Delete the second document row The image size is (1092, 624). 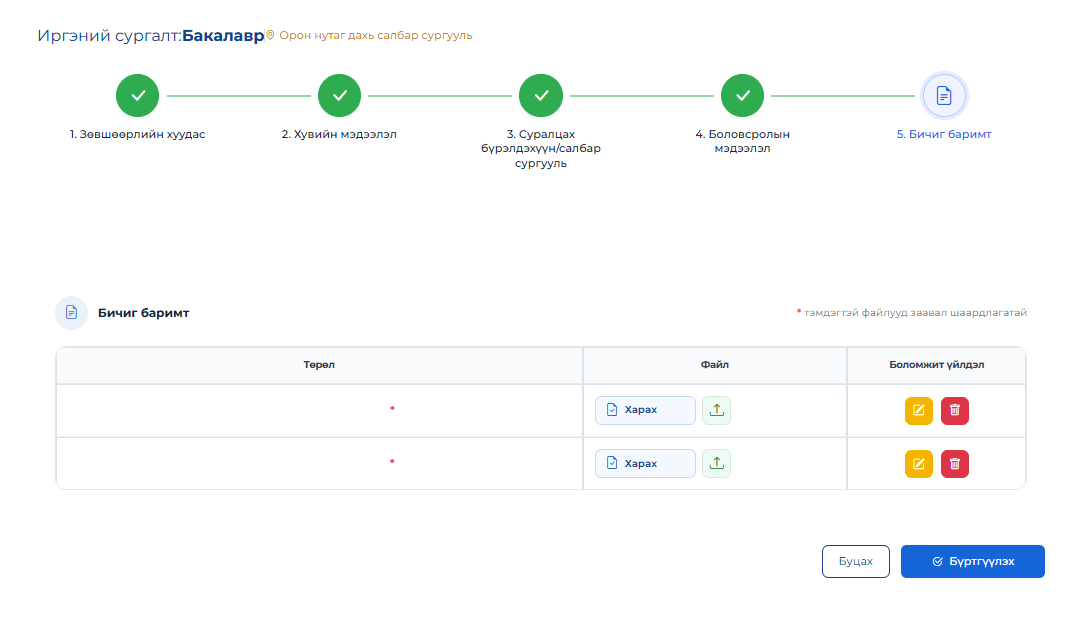[x=955, y=464]
